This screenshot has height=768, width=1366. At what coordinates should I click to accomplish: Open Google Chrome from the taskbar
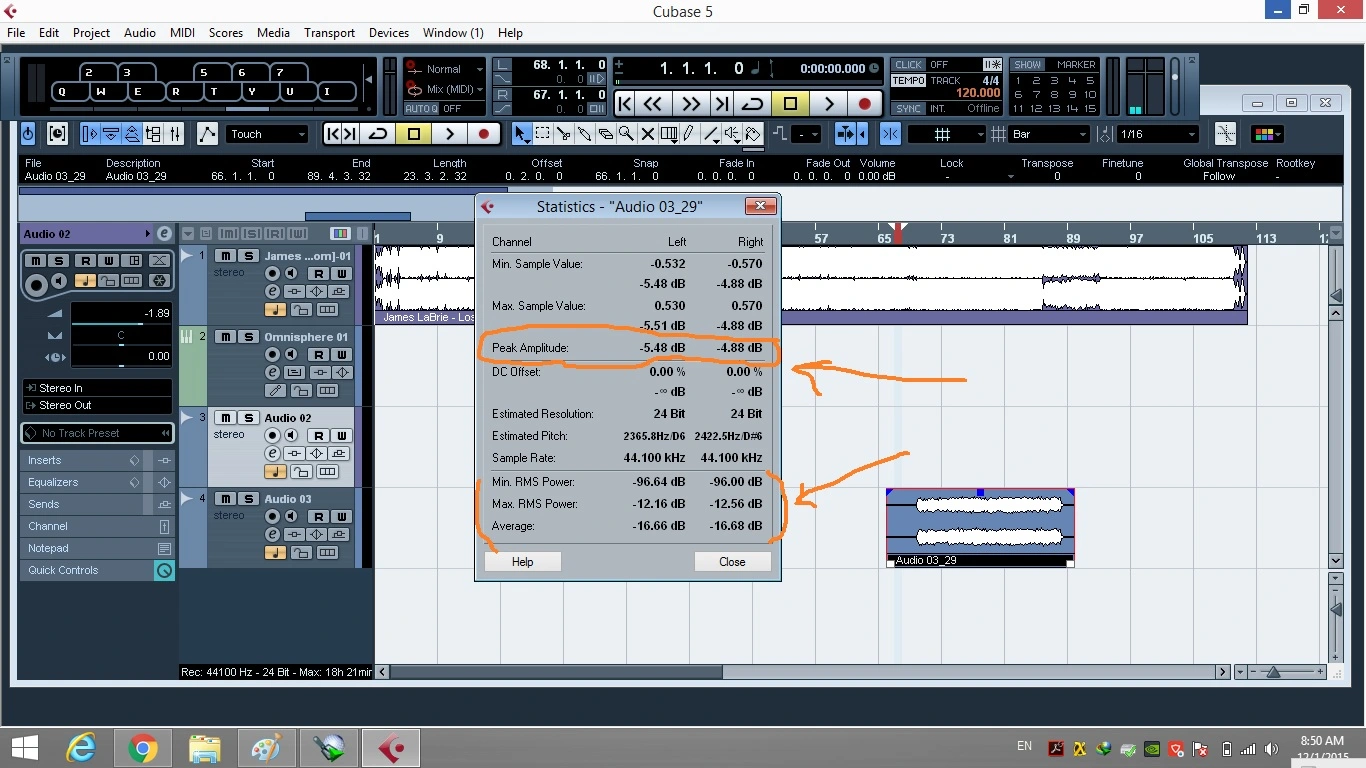[x=143, y=747]
